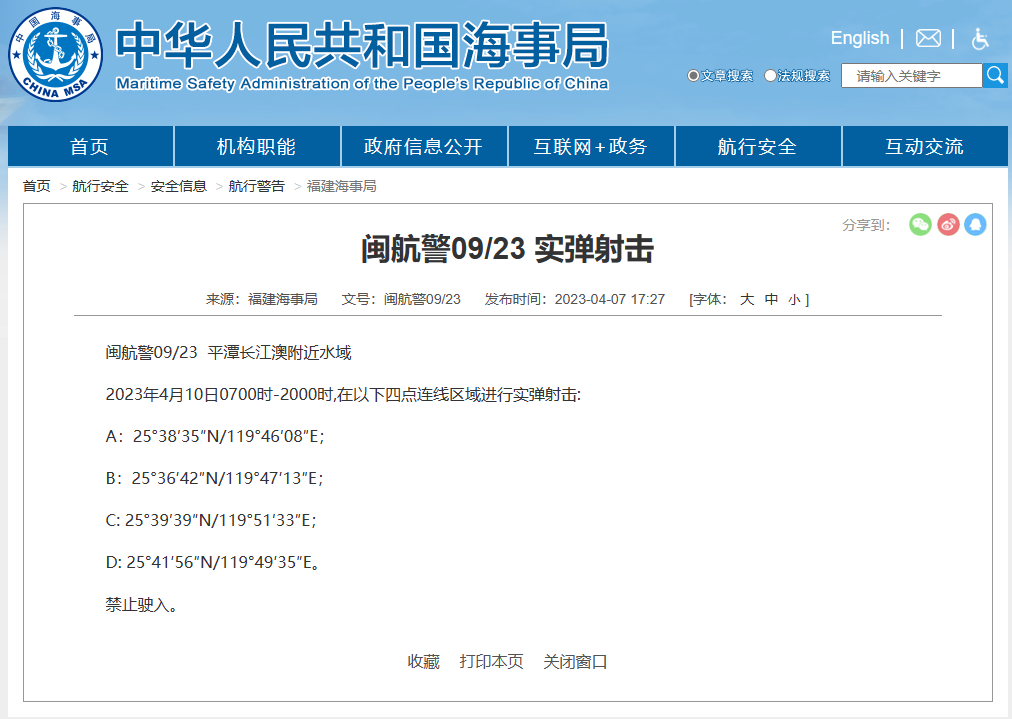Click coordinate line C: 25°39′39″N
Screen dimensions: 1012x719
tap(211, 521)
